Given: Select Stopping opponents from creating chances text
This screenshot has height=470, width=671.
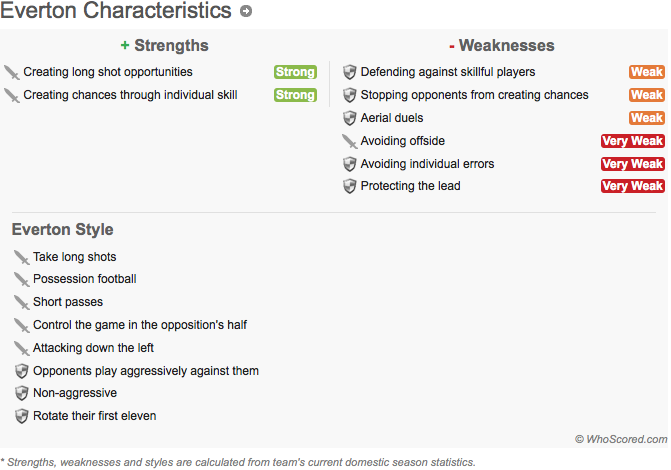Looking at the screenshot, I should coord(474,95).
